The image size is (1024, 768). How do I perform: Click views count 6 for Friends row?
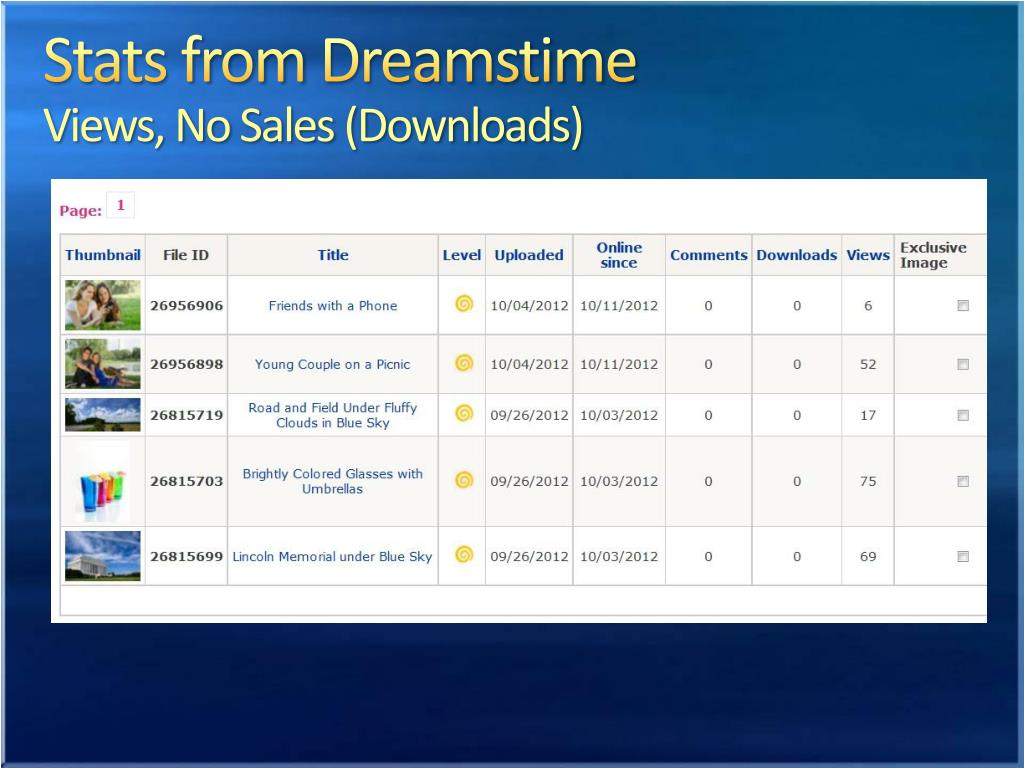point(868,306)
